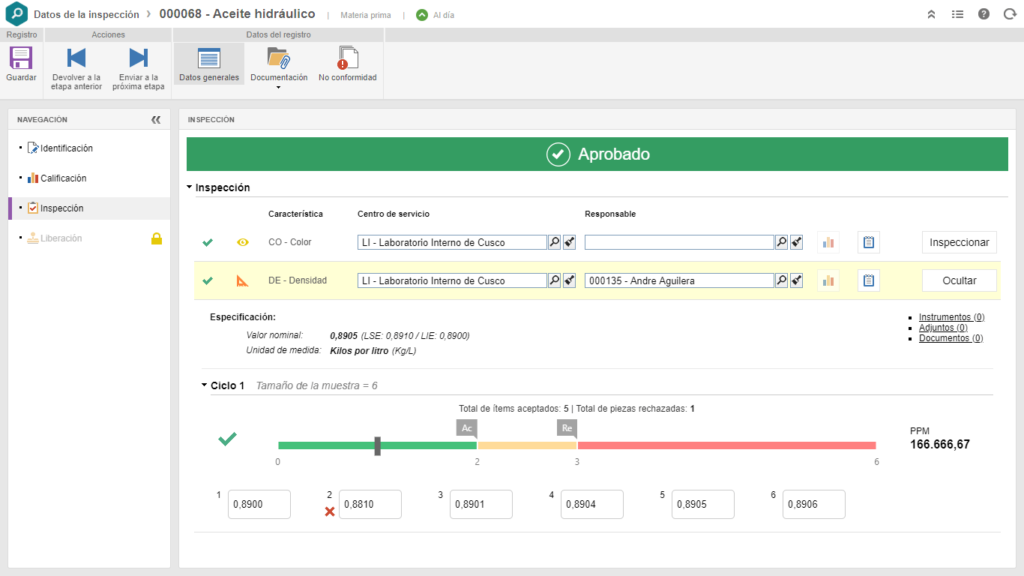Click sample 2 value field 0,8810
This screenshot has height=576, width=1024.
pos(370,505)
